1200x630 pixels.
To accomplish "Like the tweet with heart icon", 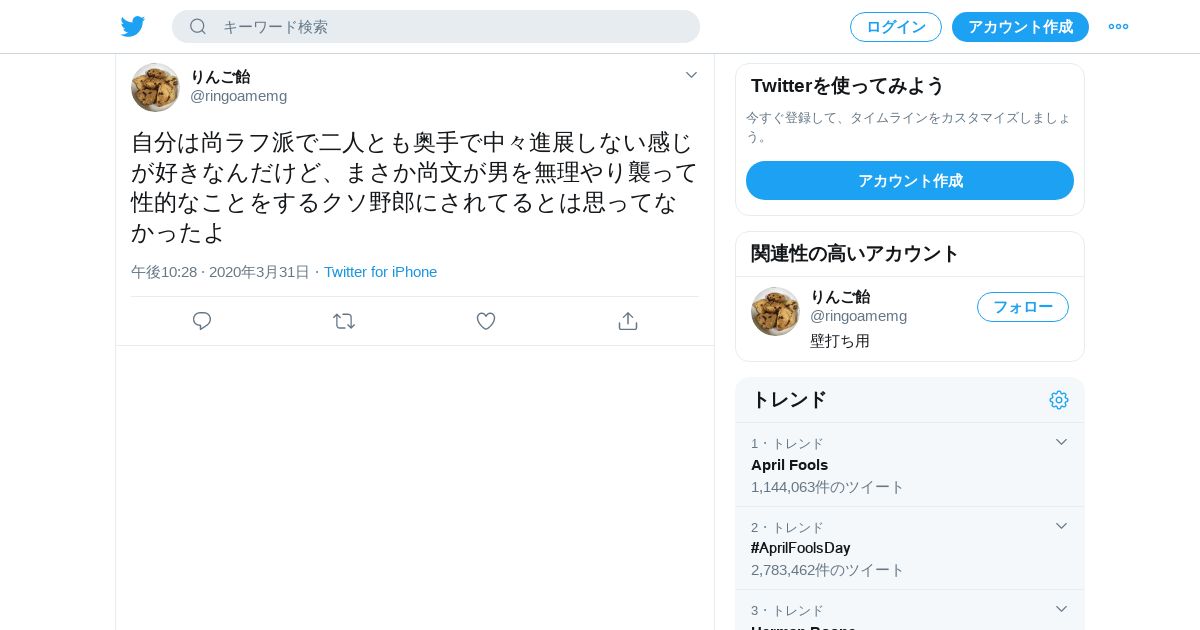I will click(486, 321).
